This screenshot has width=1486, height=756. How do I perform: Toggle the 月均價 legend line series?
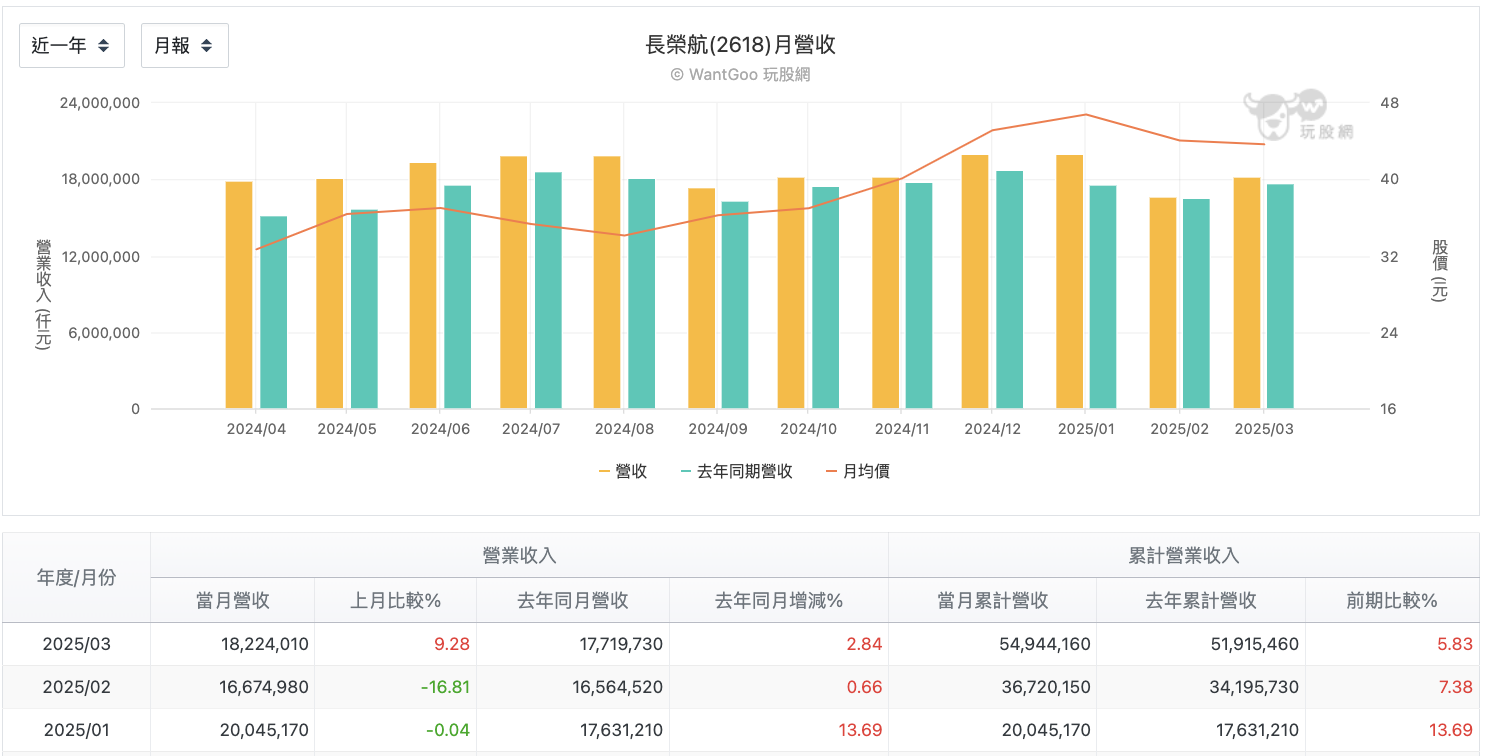coord(857,471)
